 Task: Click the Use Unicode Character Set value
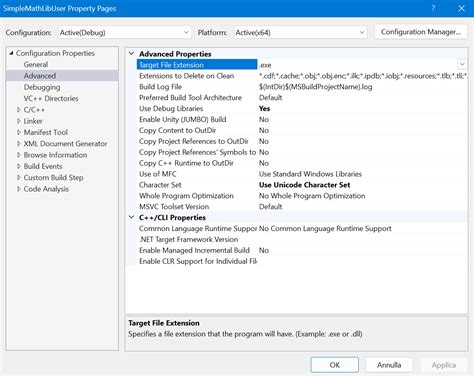point(304,185)
